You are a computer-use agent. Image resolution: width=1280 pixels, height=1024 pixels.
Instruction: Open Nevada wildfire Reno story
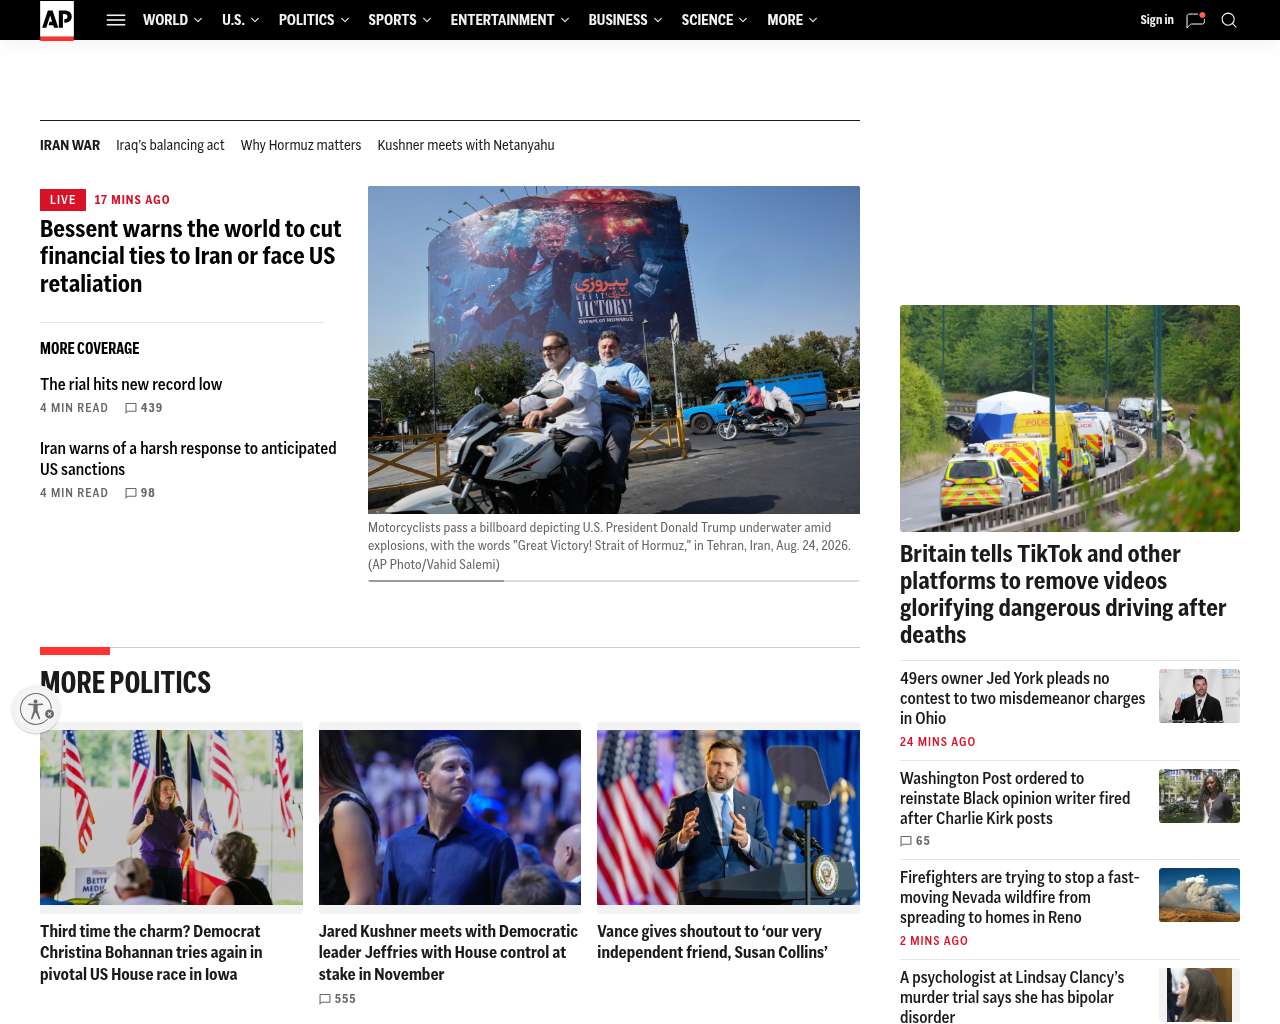1020,897
